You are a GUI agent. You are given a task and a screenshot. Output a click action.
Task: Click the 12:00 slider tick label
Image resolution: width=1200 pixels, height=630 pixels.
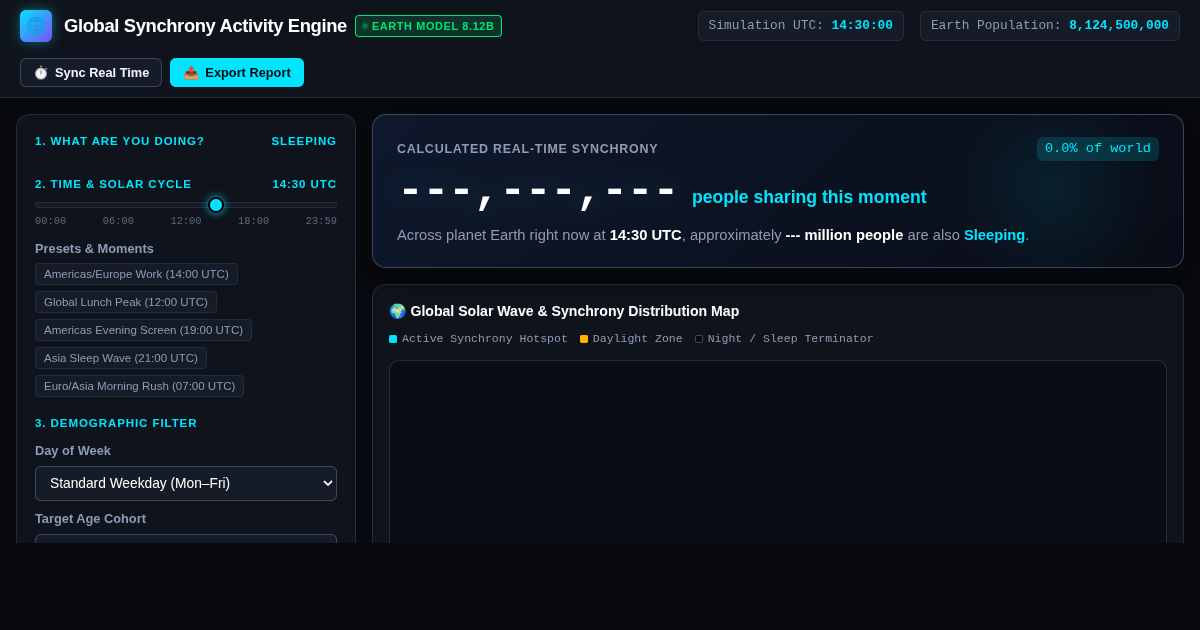point(186,221)
